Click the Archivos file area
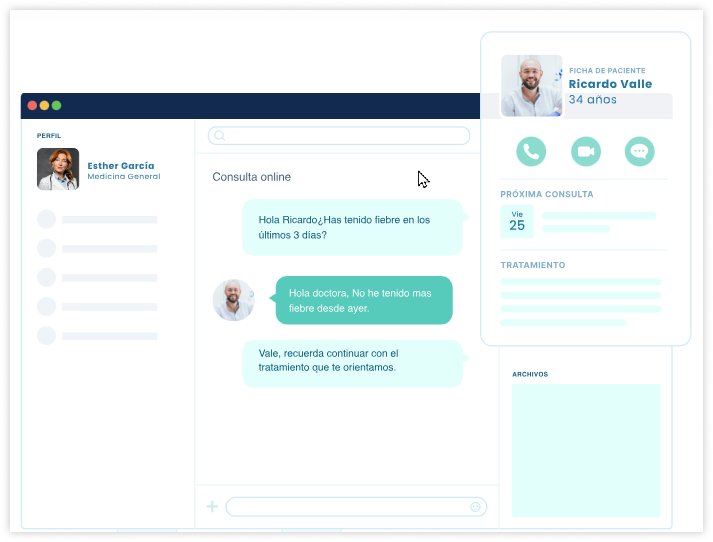 (x=586, y=450)
